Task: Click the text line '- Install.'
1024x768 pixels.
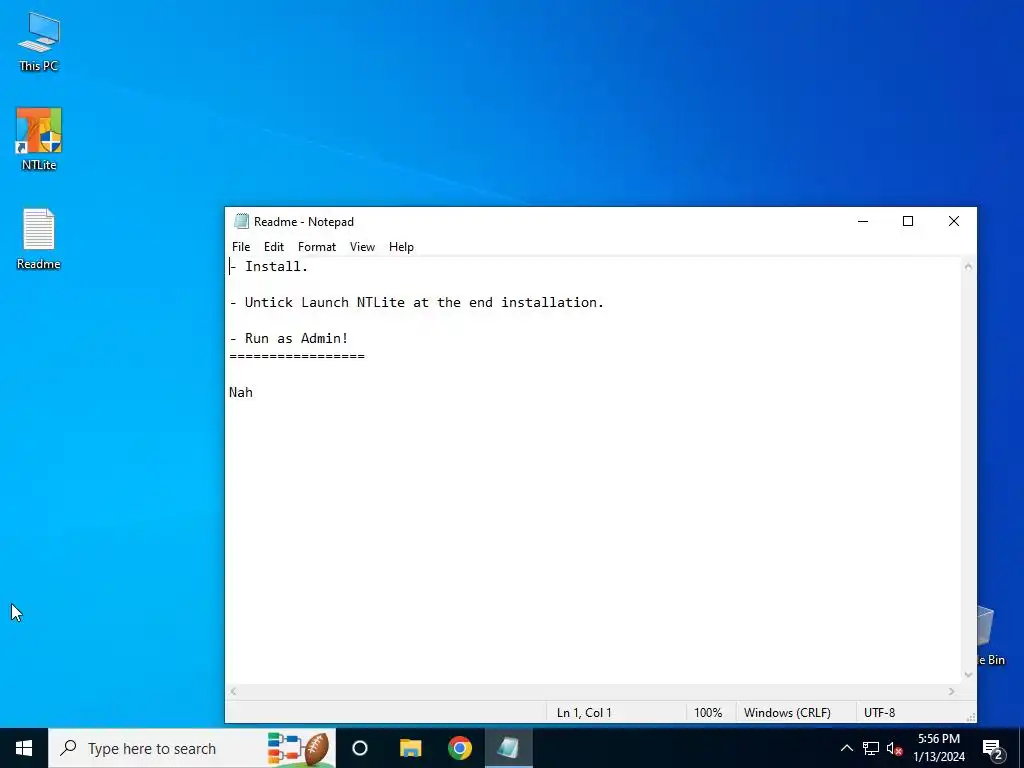Action: pyautogui.click(x=268, y=266)
